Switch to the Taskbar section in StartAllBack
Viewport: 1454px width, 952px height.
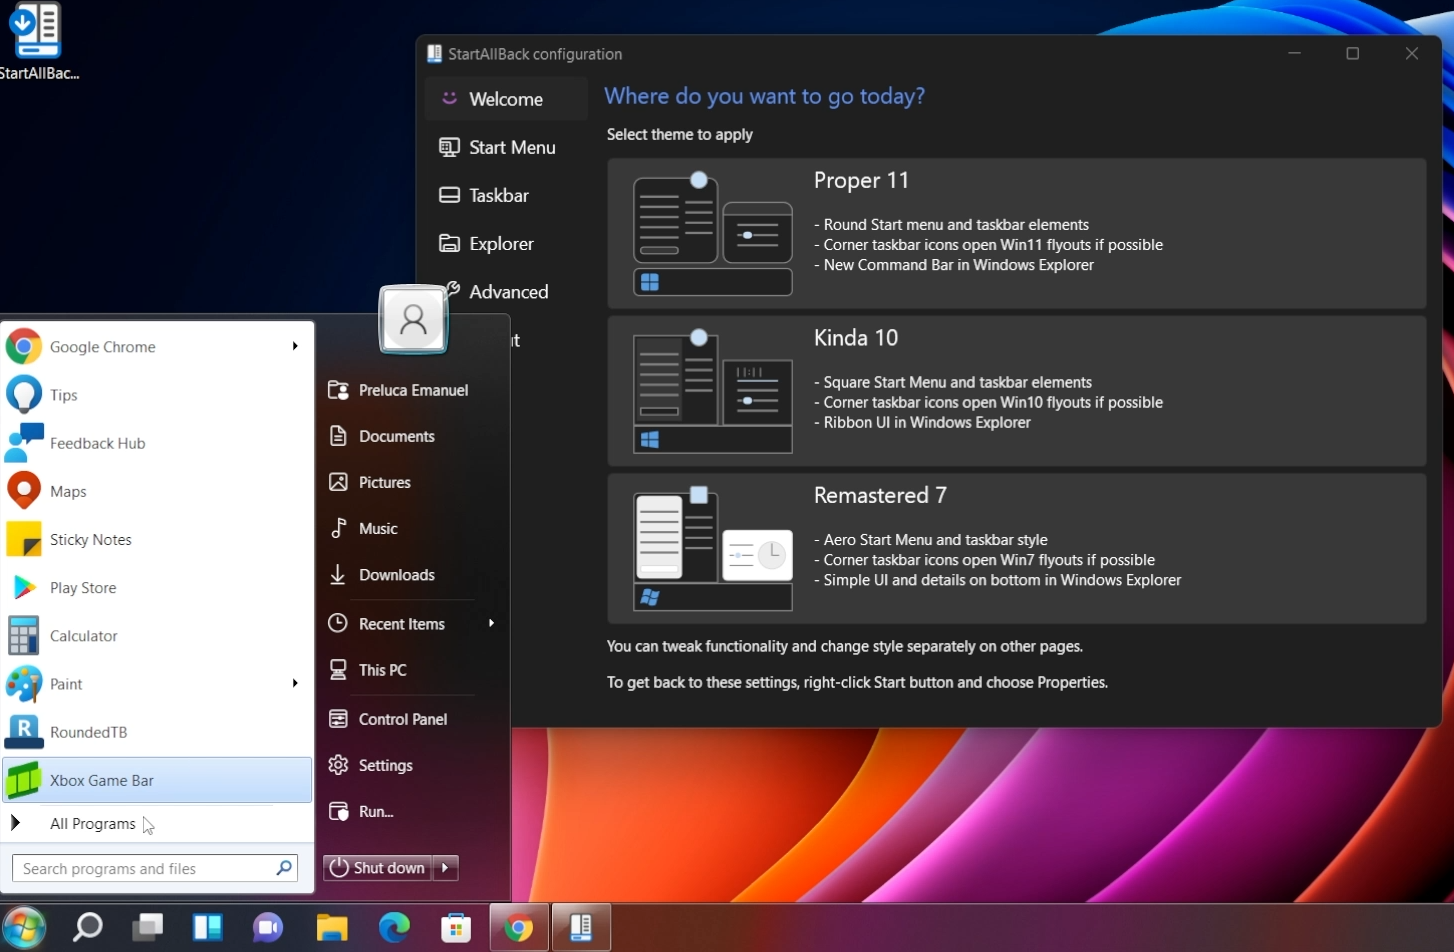pos(496,195)
